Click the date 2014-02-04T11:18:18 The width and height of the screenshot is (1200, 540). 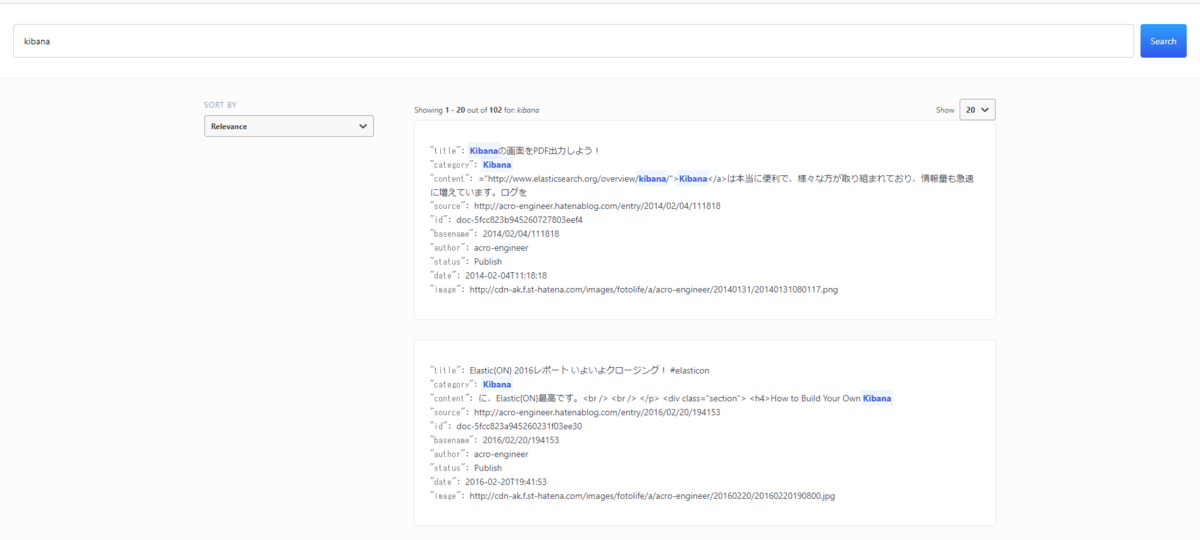(506, 275)
